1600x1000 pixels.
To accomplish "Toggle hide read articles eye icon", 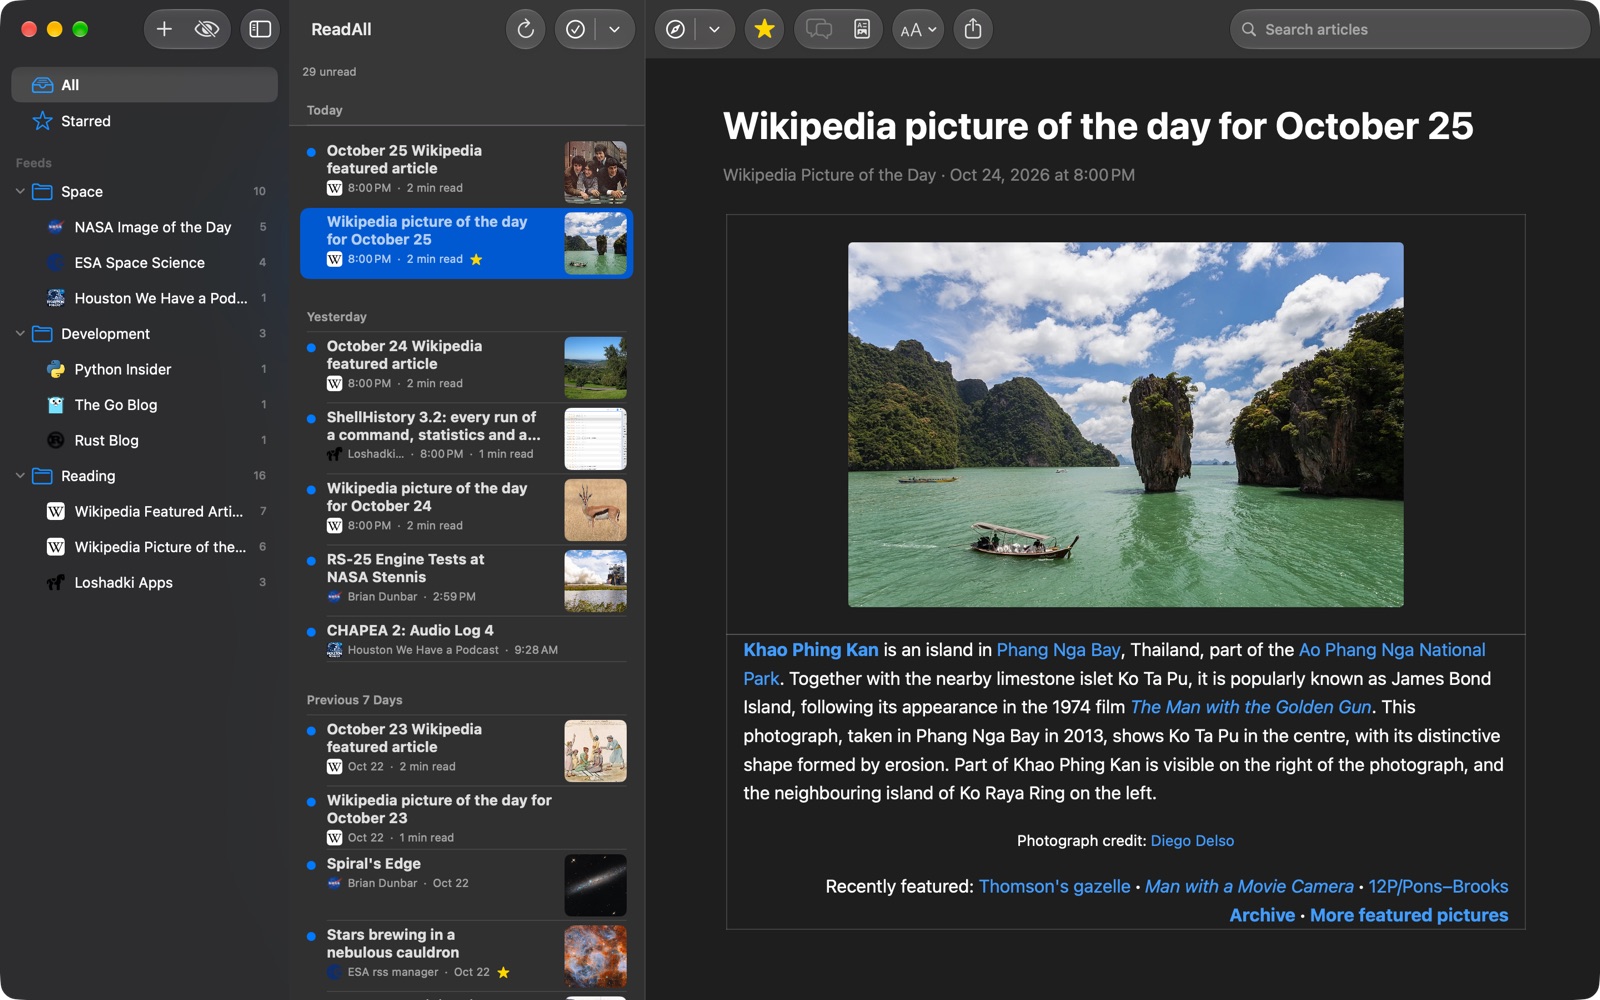I will pos(207,29).
